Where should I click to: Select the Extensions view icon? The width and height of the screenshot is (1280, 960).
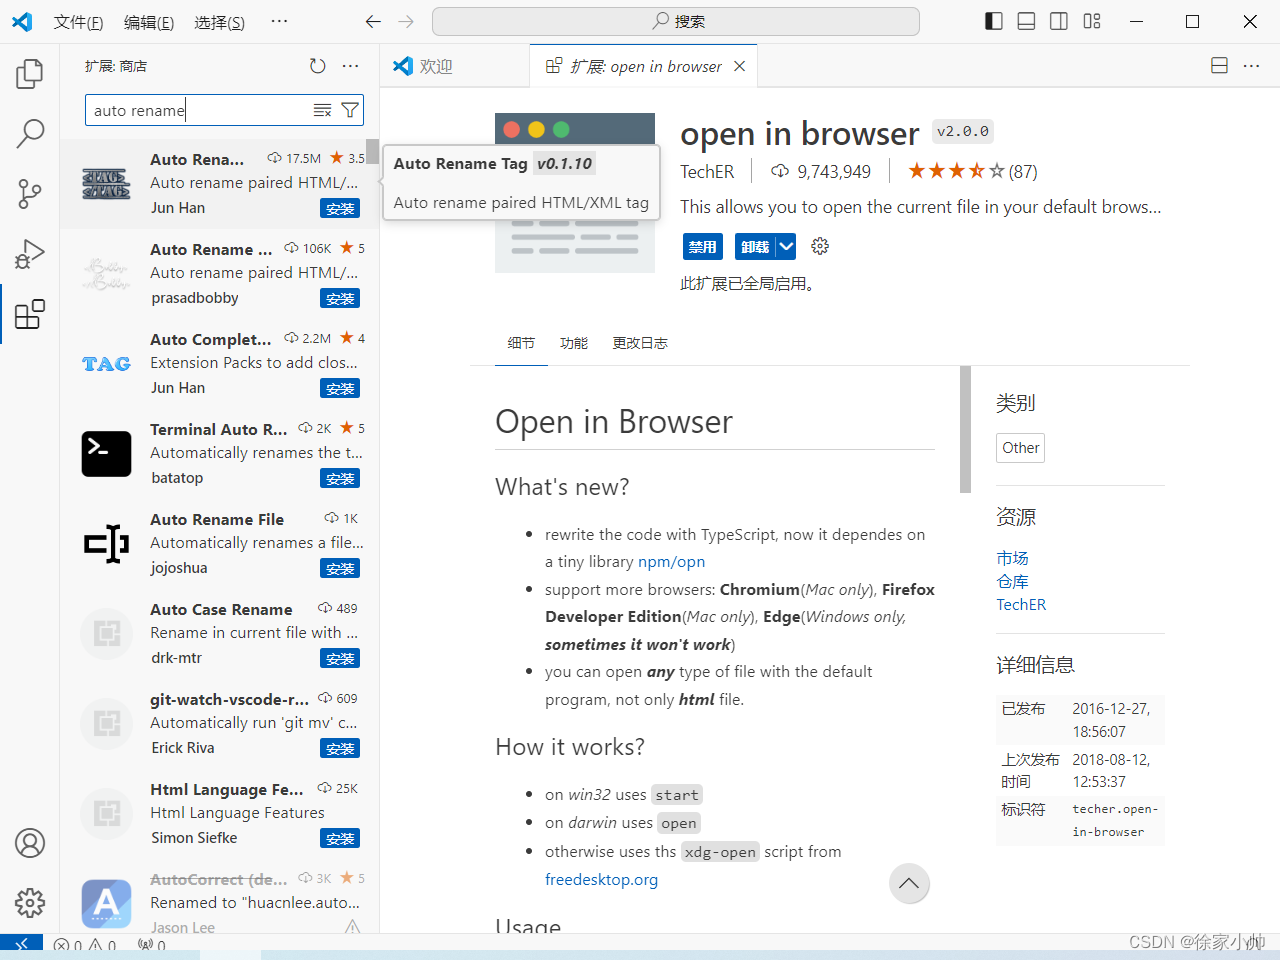pyautogui.click(x=30, y=314)
